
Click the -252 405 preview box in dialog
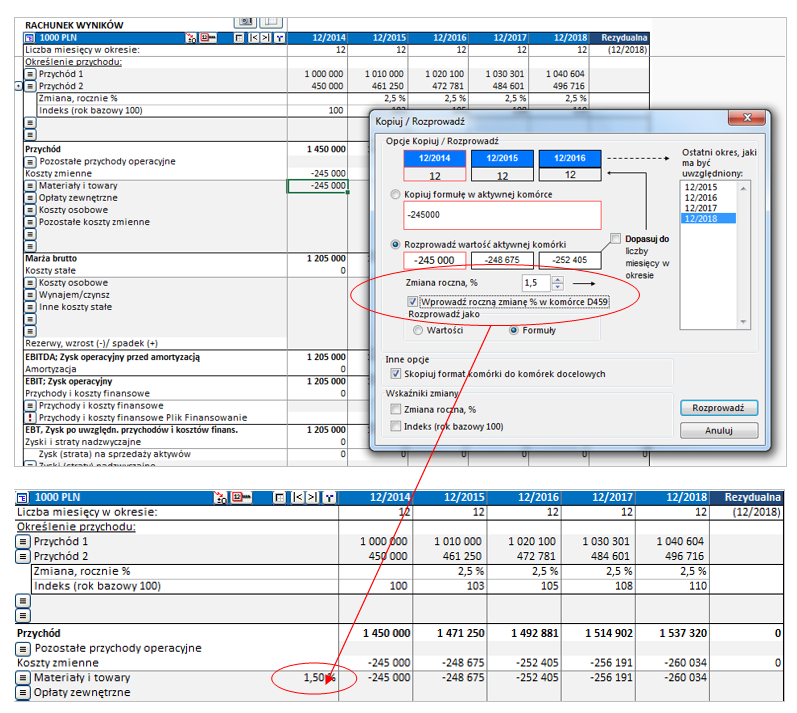570,260
